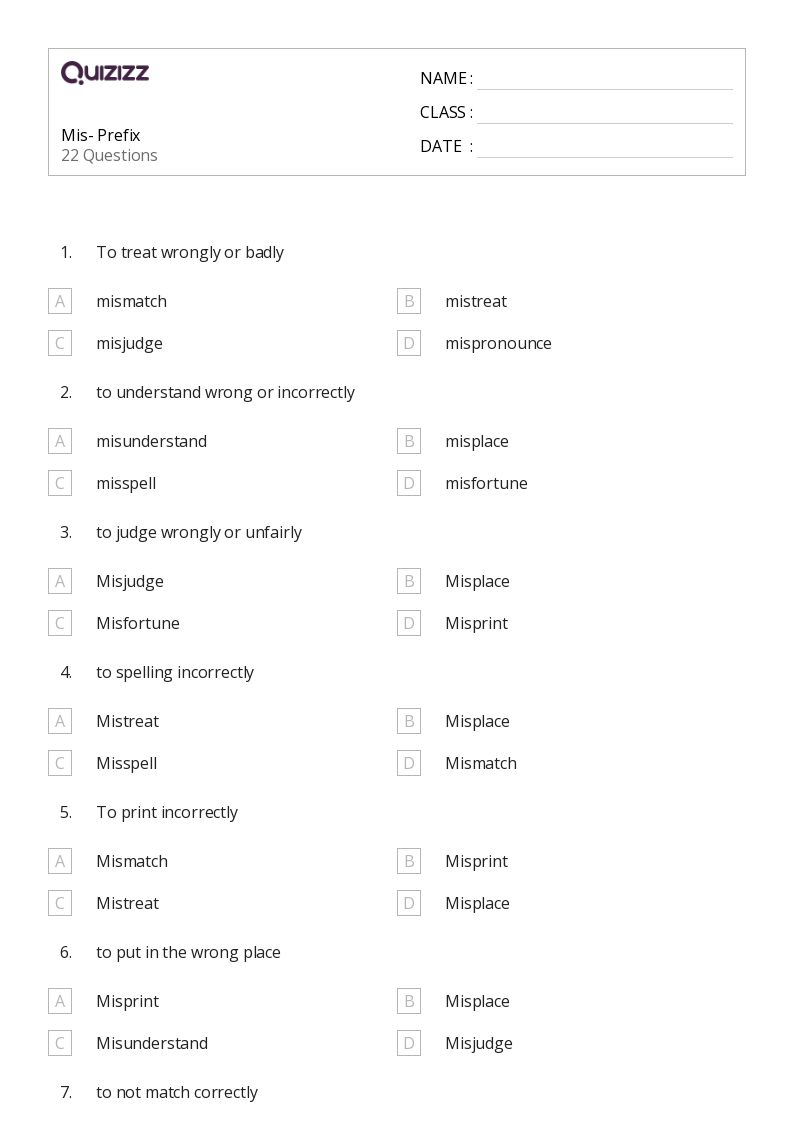Click the Quizizz logo
Viewport: 794px width, 1123px height.
[x=105, y=72]
